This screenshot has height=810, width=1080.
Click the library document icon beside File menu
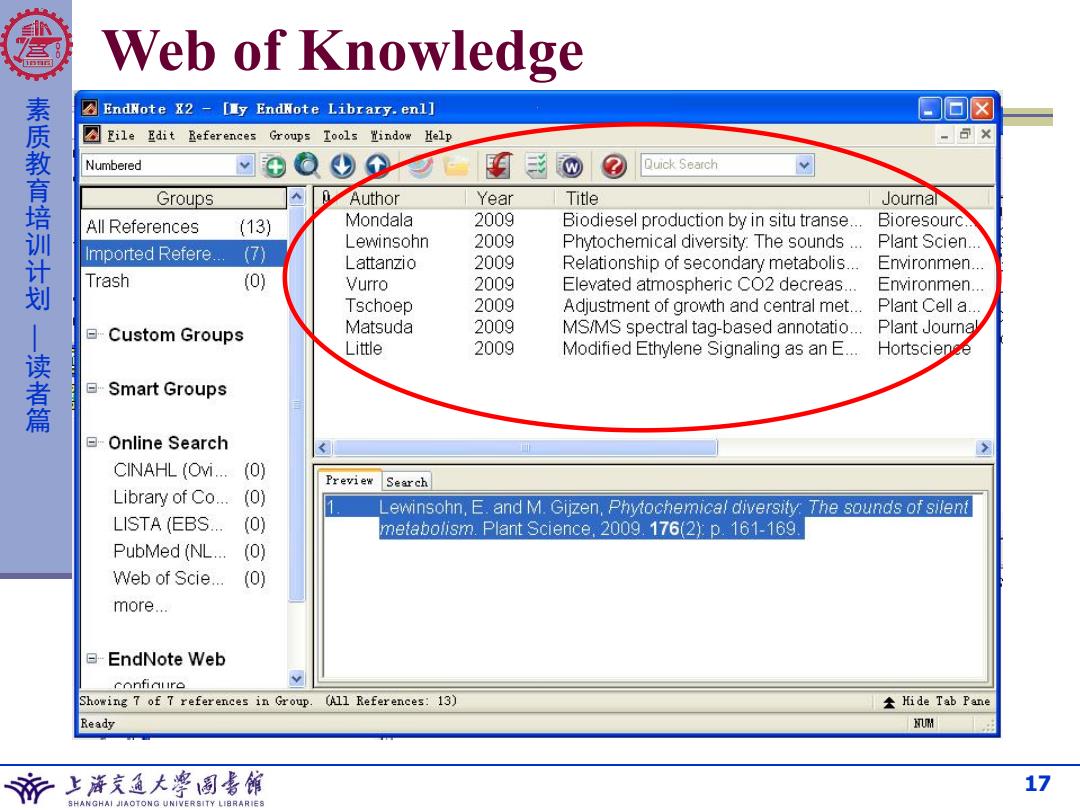pos(91,134)
